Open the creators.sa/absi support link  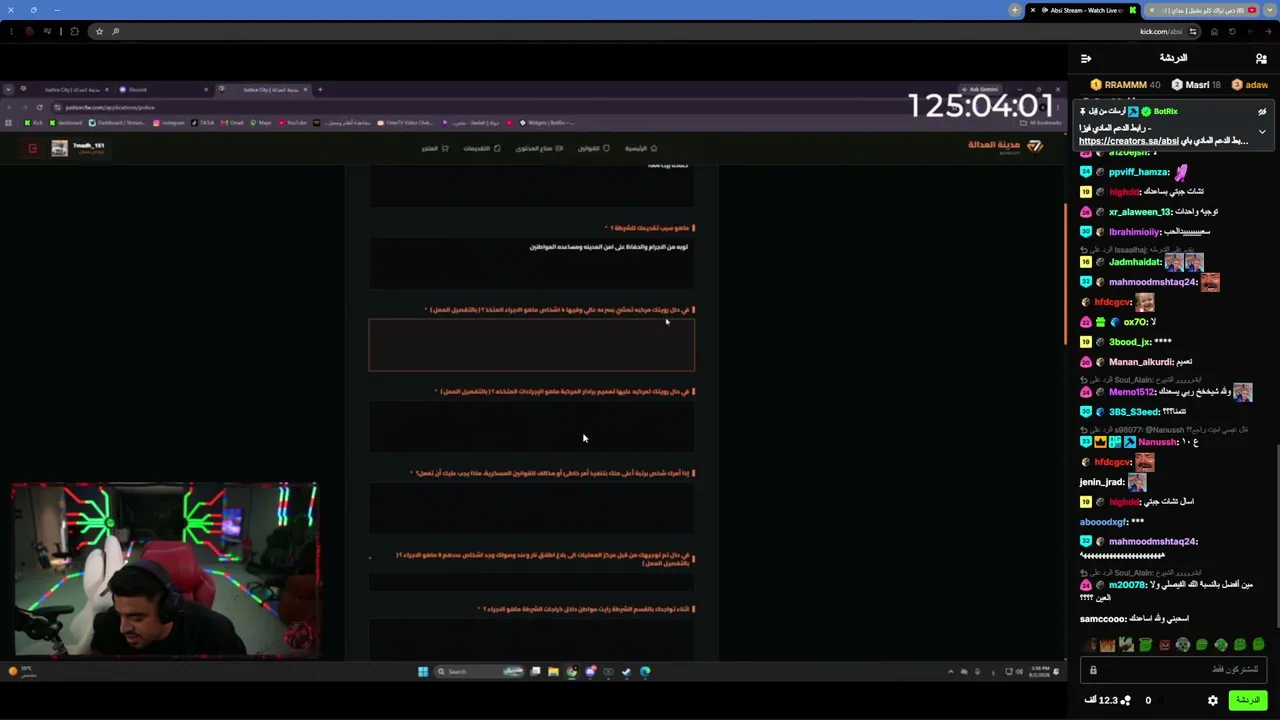(1129, 141)
